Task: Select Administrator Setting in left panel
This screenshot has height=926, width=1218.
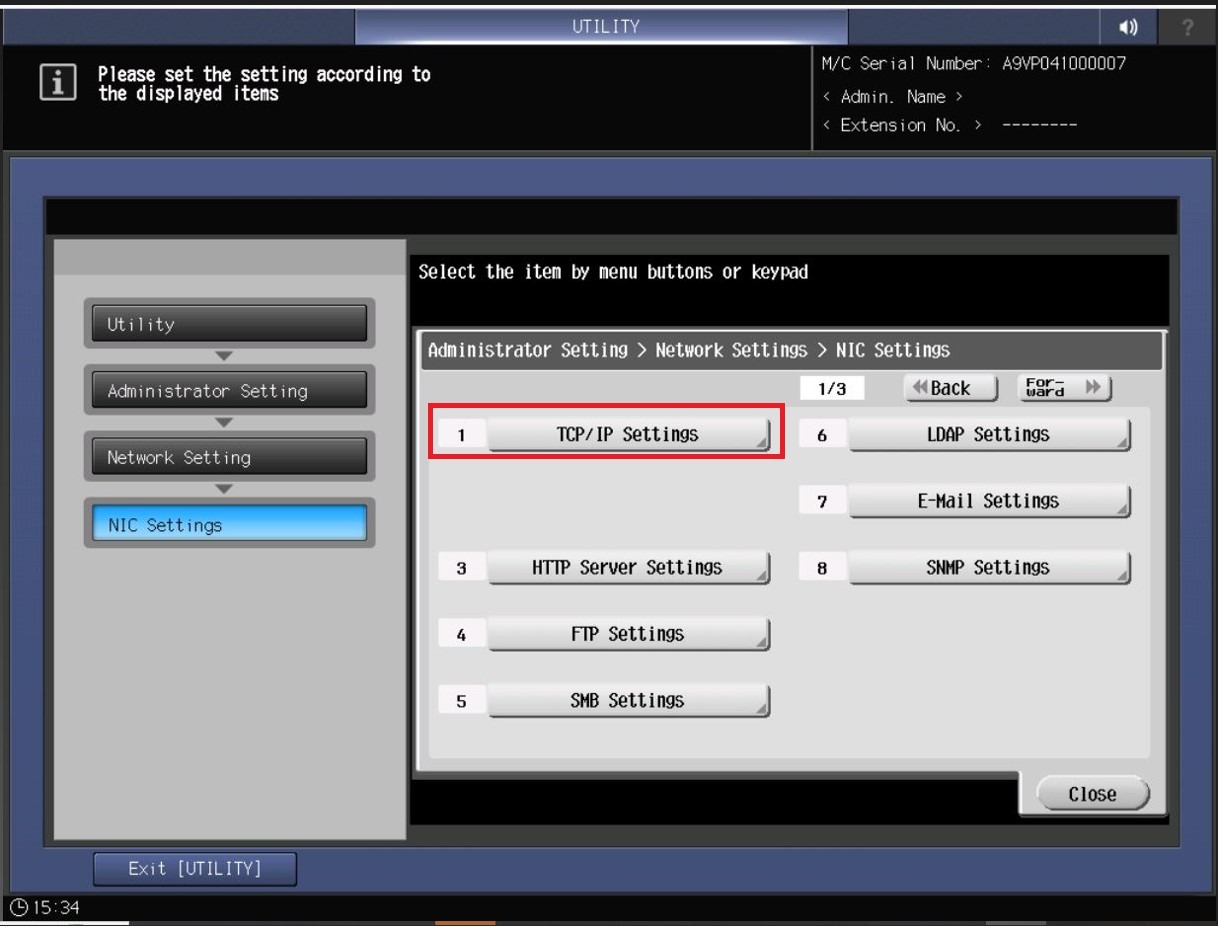Action: coord(229,391)
